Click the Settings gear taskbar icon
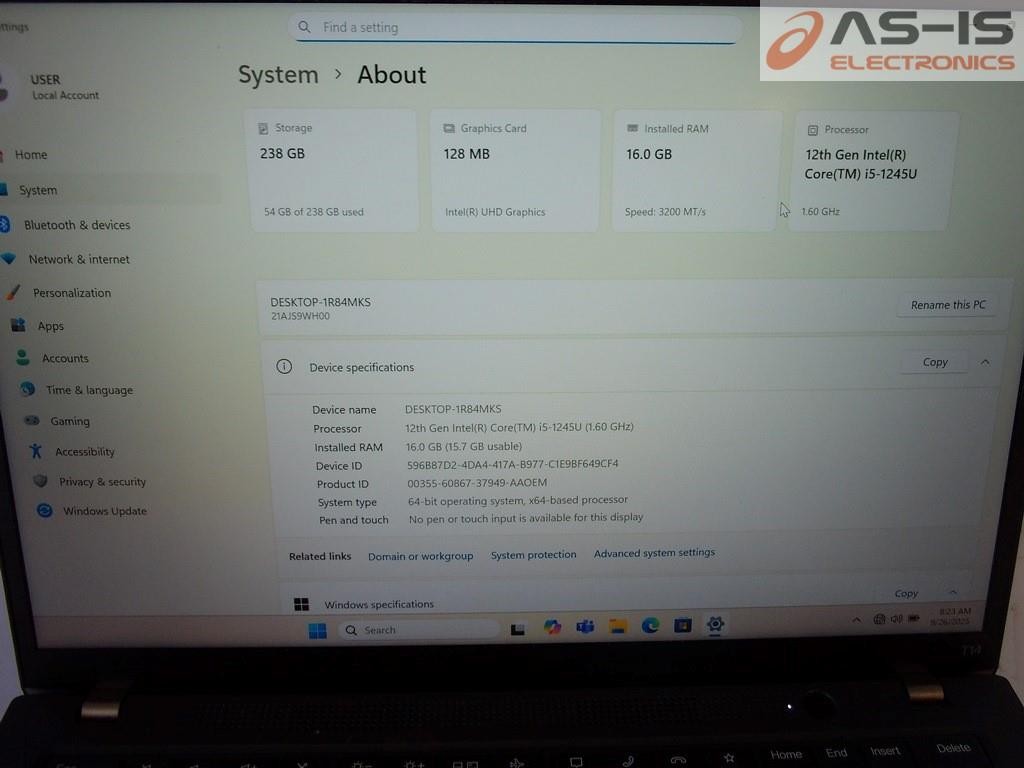1024x768 pixels. click(715, 624)
